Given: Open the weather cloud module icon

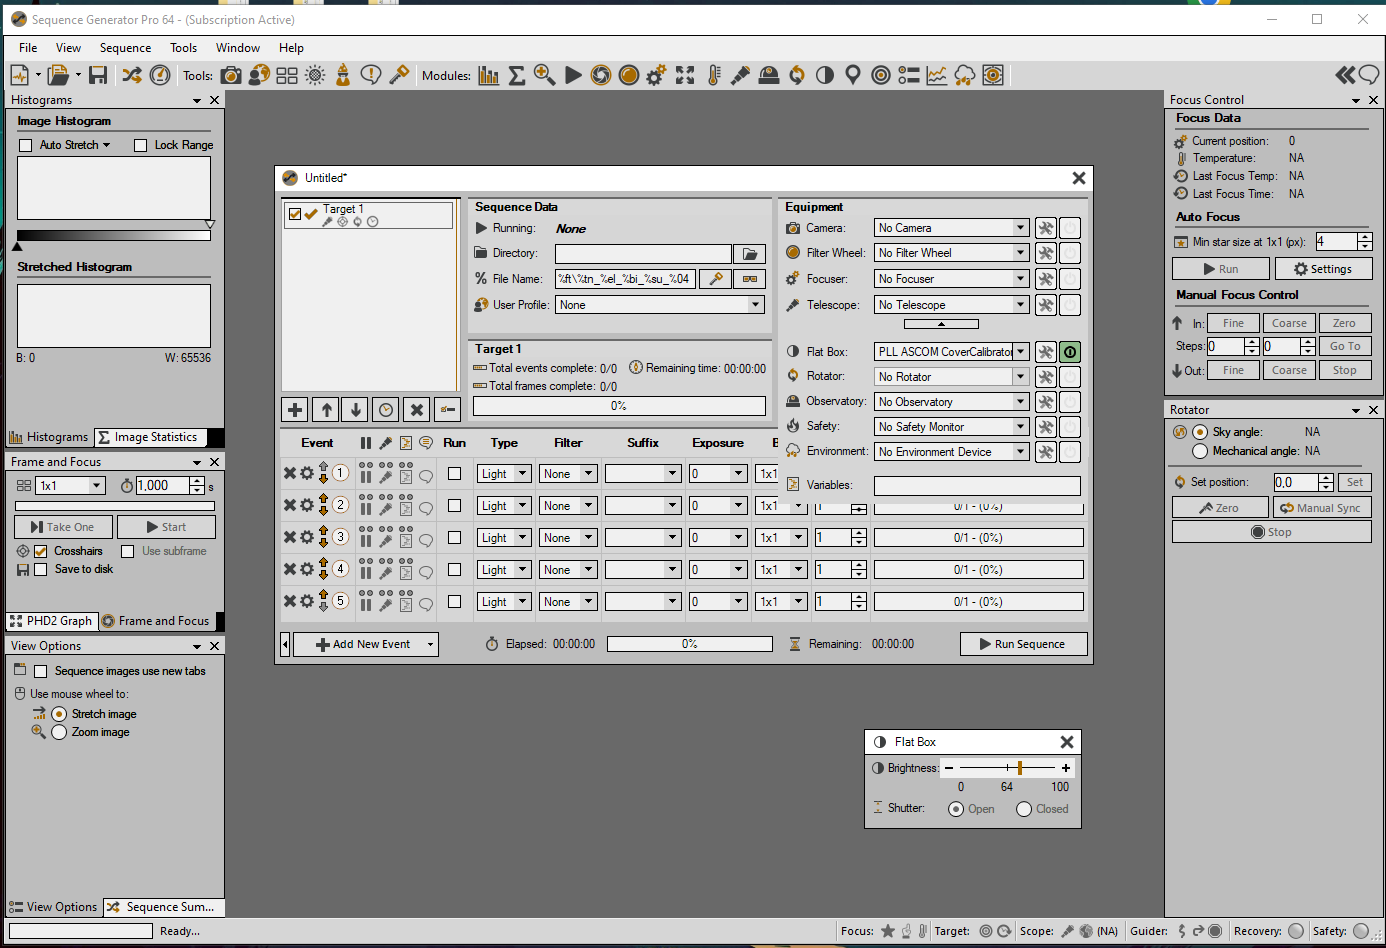Looking at the screenshot, I should pyautogui.click(x=965, y=75).
